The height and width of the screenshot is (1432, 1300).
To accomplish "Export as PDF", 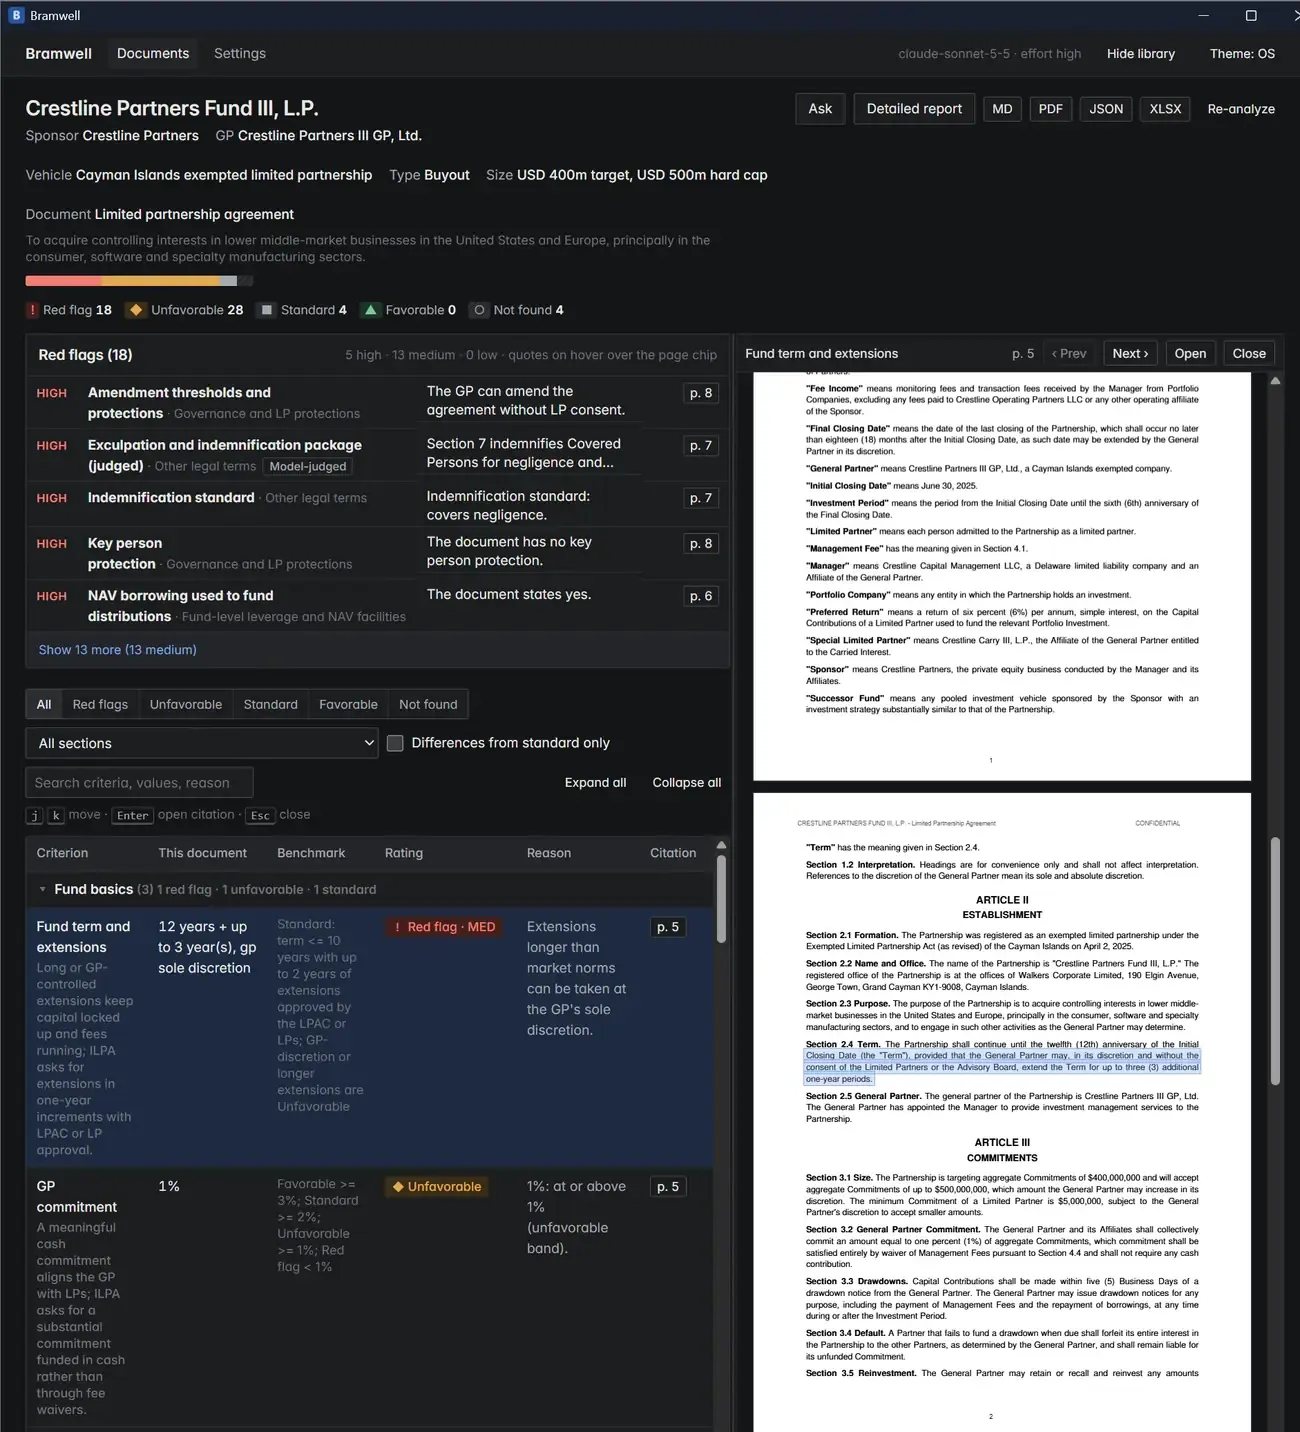I will (x=1051, y=109).
